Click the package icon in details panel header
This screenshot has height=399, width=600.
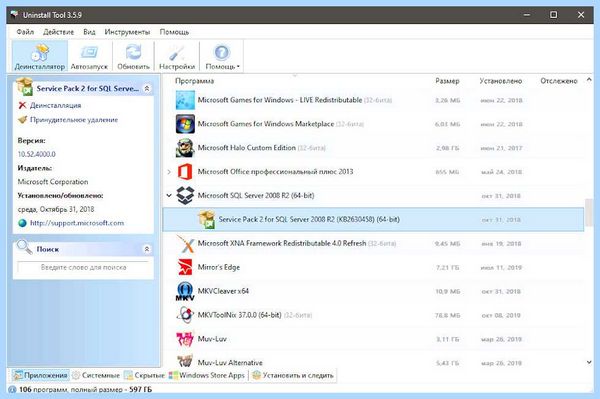click(24, 86)
